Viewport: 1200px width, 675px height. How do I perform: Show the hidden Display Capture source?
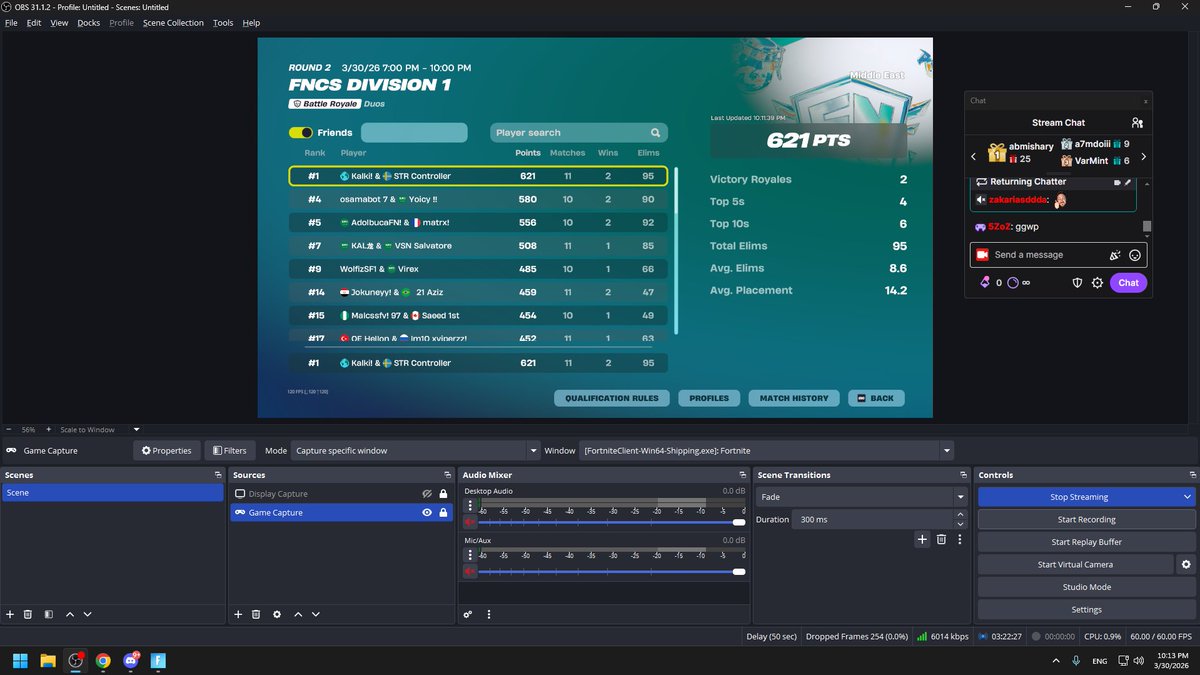pyautogui.click(x=427, y=494)
